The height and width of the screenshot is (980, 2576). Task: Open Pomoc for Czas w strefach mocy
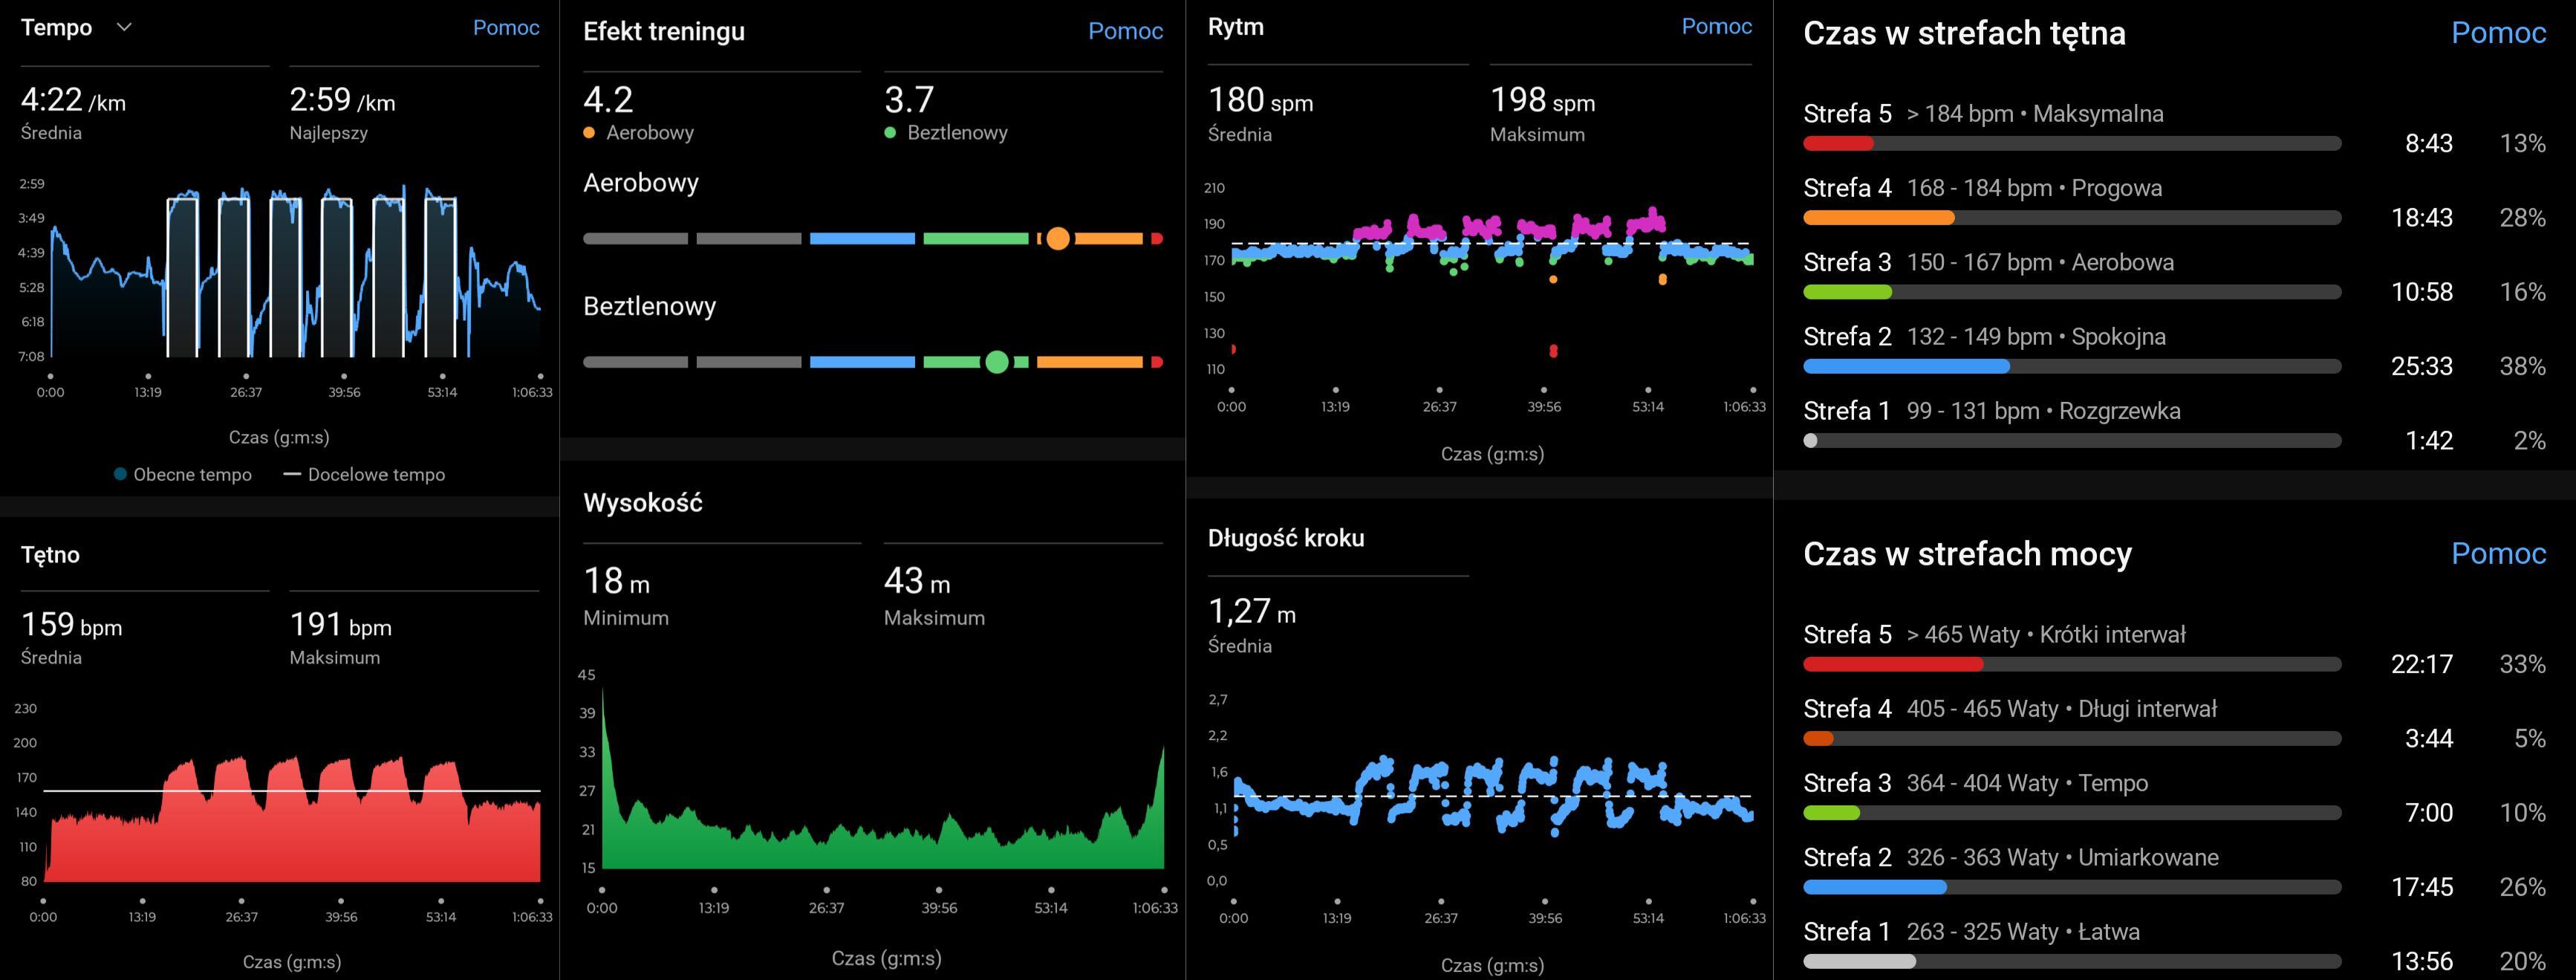pyautogui.click(x=2497, y=553)
